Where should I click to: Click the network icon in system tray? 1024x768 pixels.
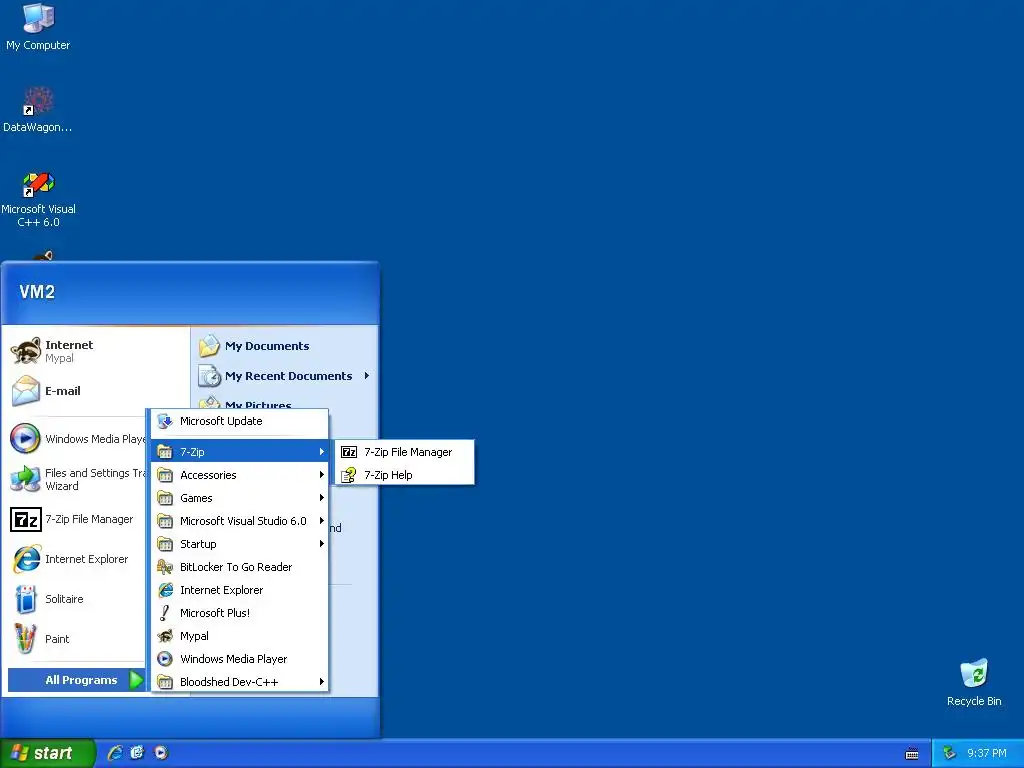coord(950,753)
